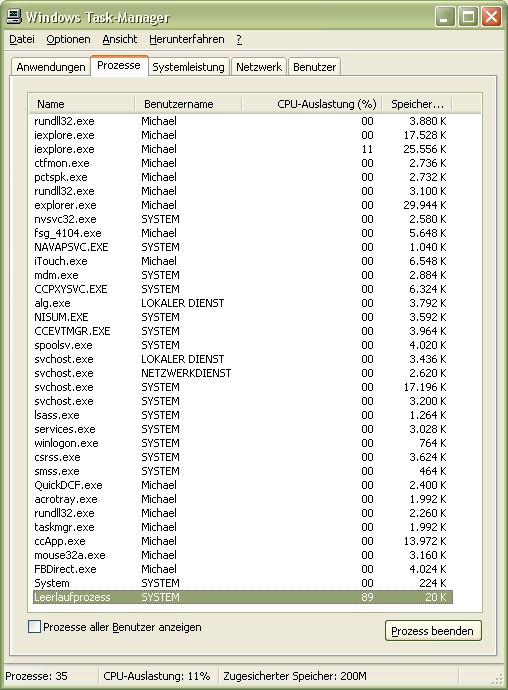The height and width of the screenshot is (690, 508).
Task: Sort by Benutzername column header
Action: pyautogui.click(x=188, y=104)
